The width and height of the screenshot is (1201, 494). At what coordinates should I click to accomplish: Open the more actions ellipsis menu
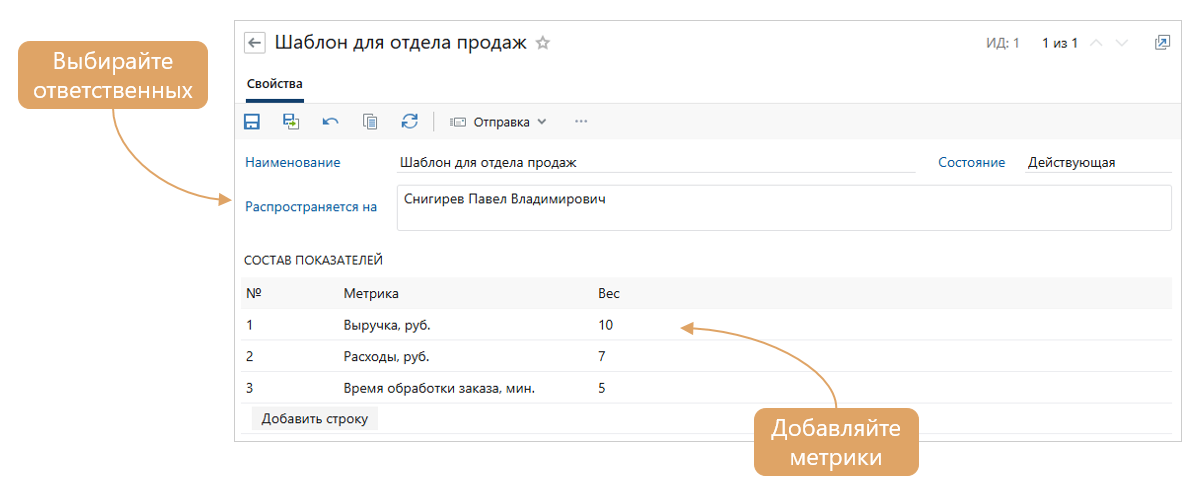click(x=581, y=122)
